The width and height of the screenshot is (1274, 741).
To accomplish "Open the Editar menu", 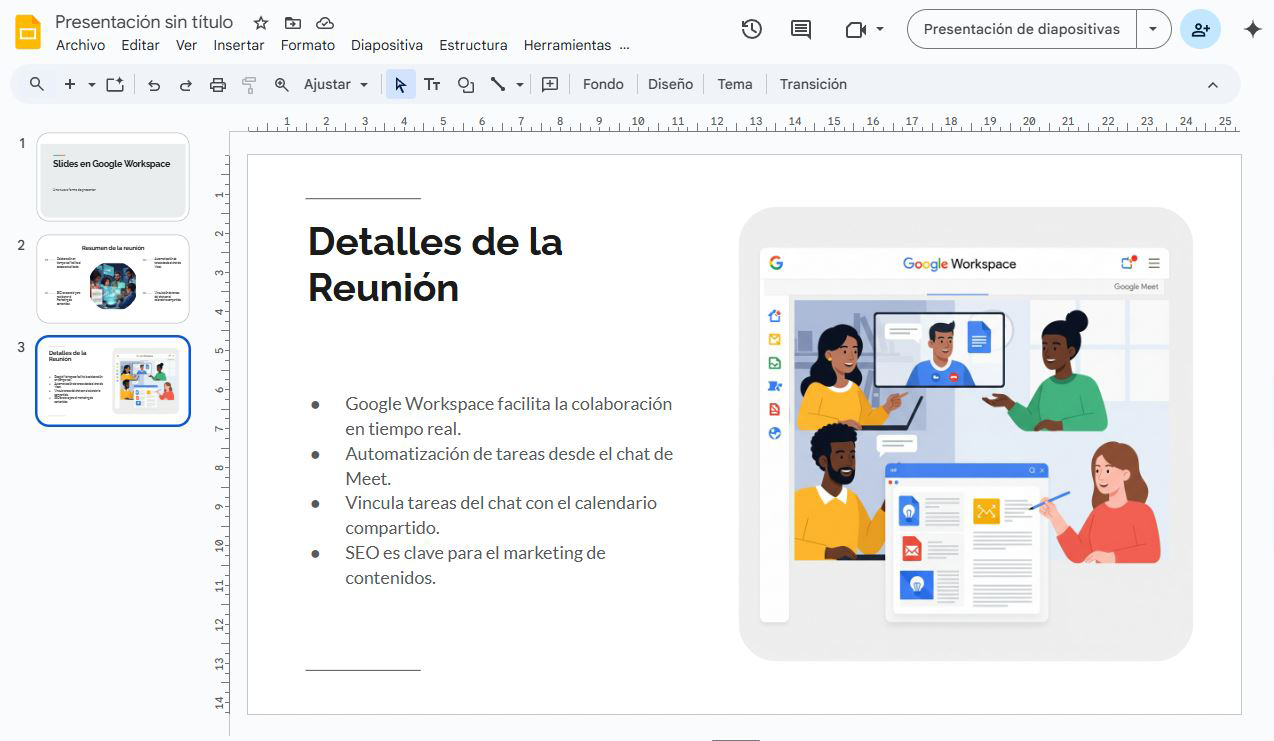I will tap(140, 45).
